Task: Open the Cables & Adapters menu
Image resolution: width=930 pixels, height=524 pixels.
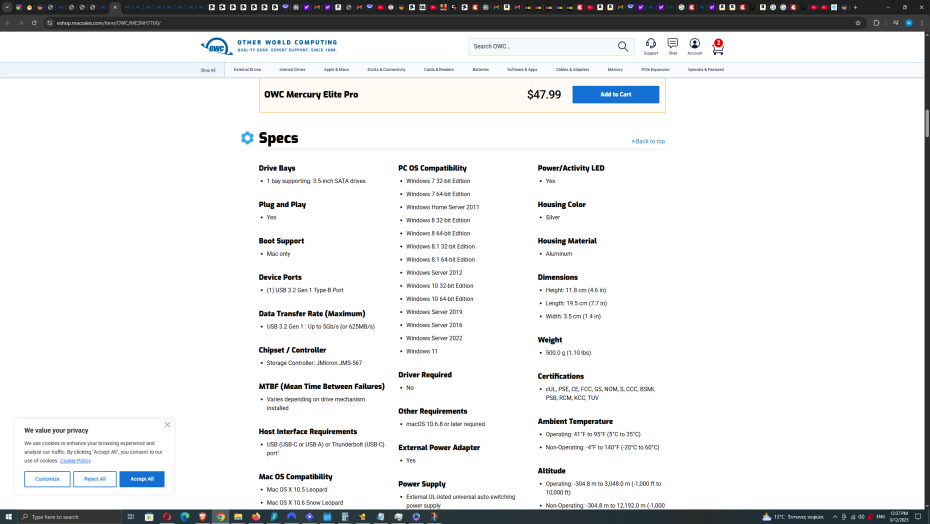Action: click(x=572, y=69)
